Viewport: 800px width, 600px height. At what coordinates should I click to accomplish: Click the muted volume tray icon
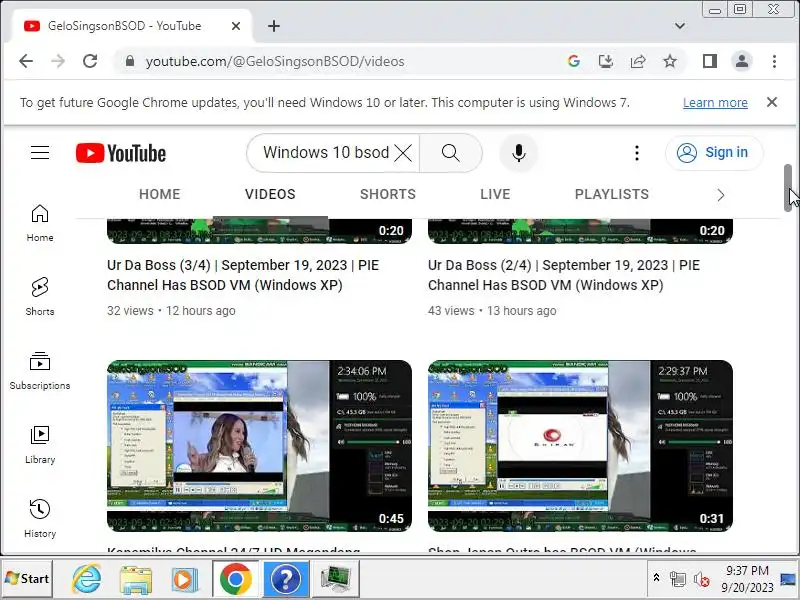point(702,579)
